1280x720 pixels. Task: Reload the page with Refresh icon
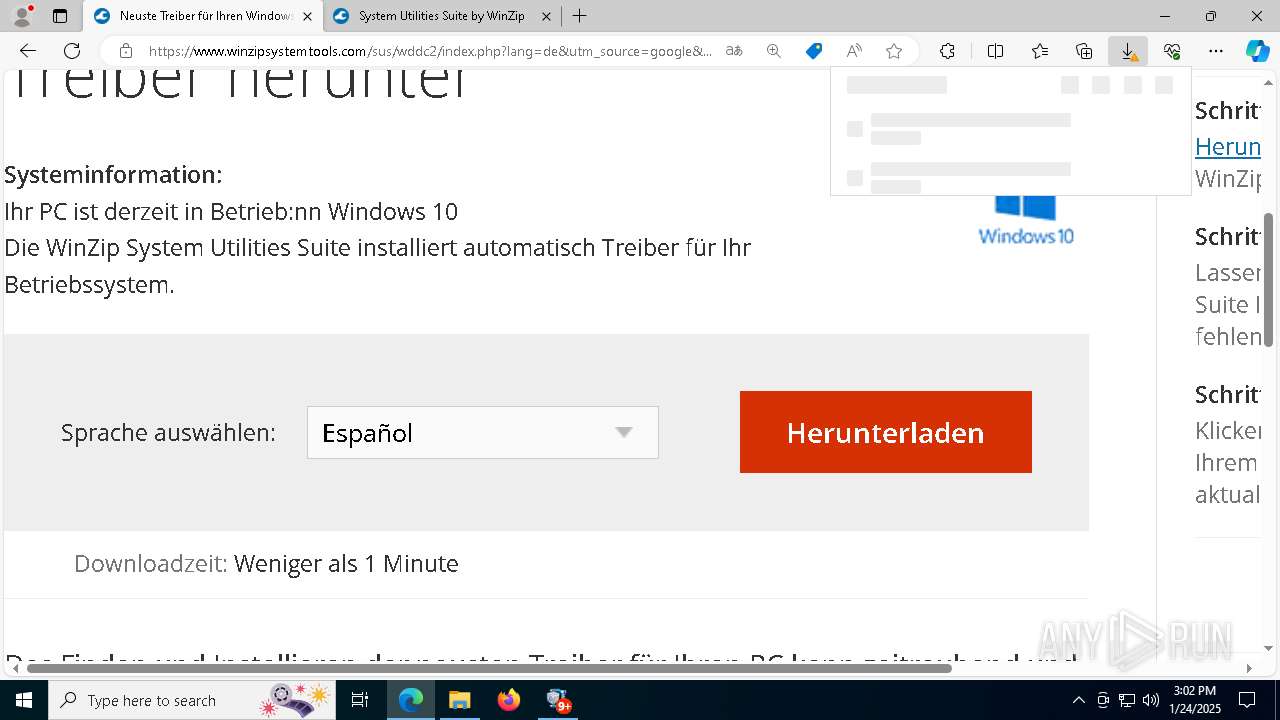72,51
